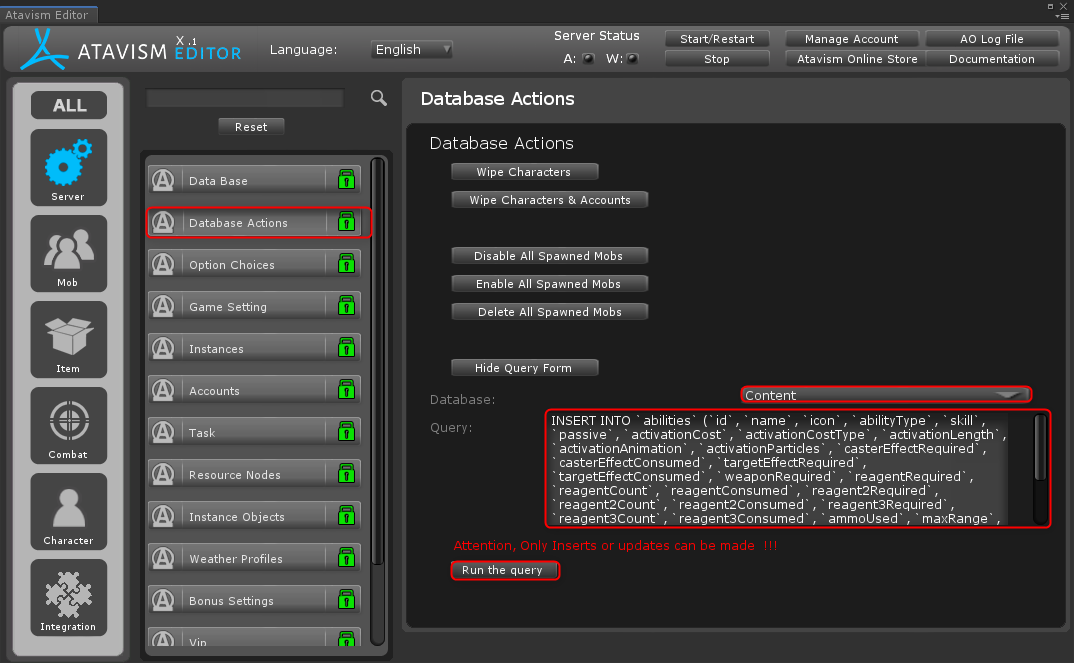Toggle the green lock on Game Setting

click(x=346, y=306)
